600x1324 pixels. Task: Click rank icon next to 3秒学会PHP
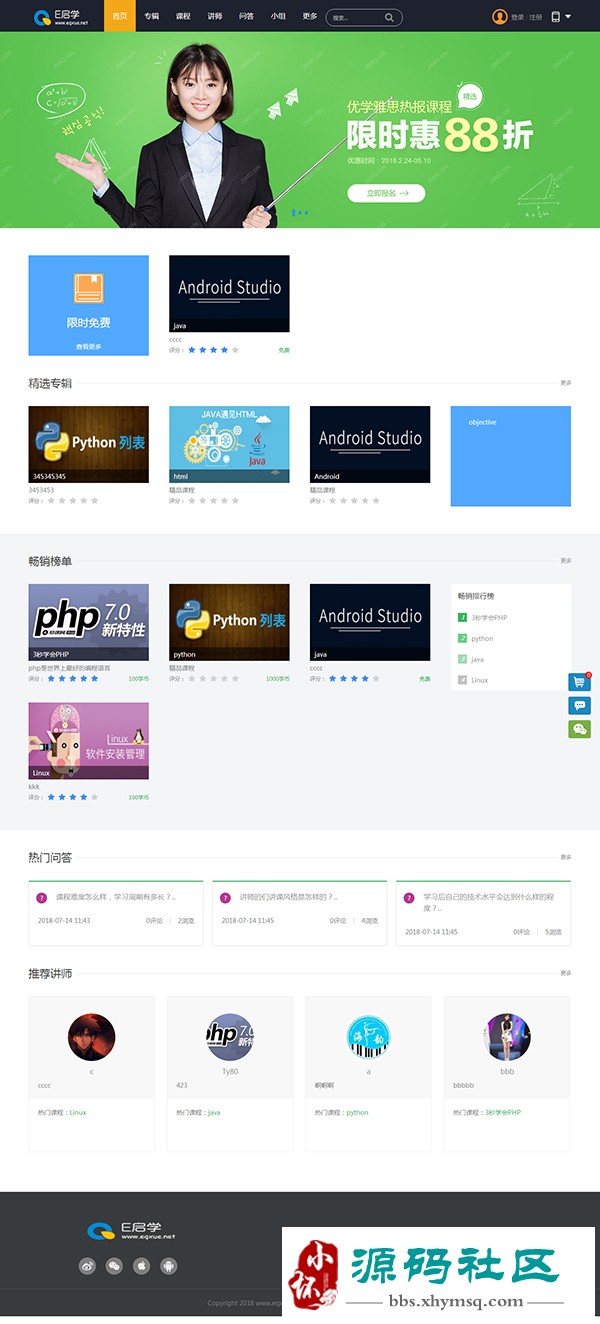click(x=462, y=617)
